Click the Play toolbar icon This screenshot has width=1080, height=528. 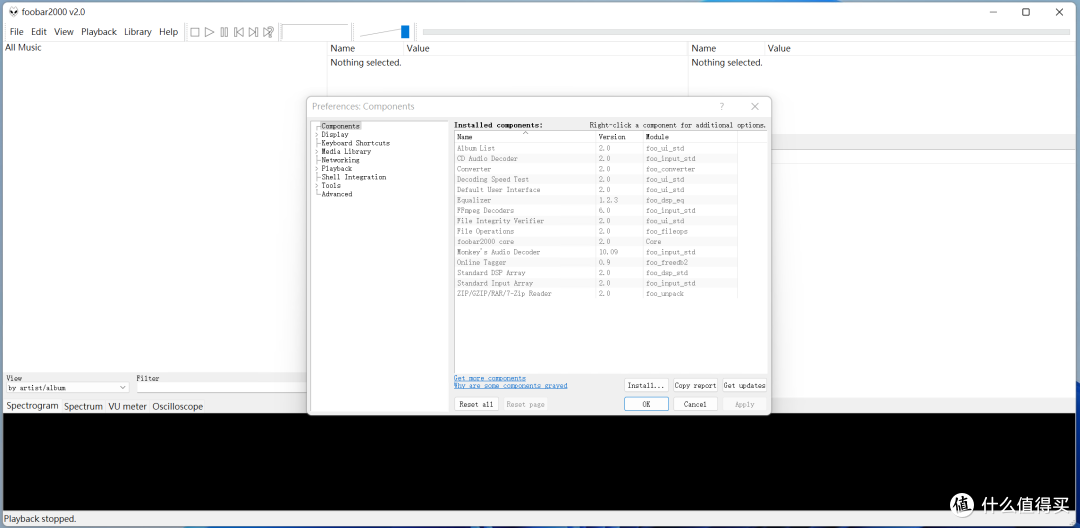[x=209, y=32]
